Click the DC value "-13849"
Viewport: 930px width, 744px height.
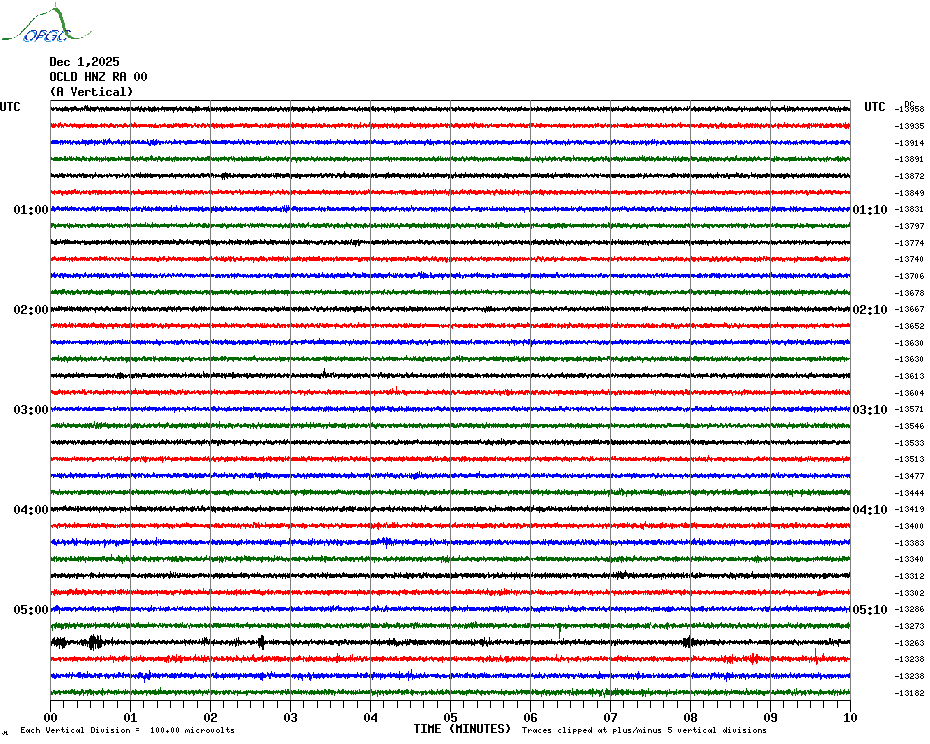click(x=909, y=193)
